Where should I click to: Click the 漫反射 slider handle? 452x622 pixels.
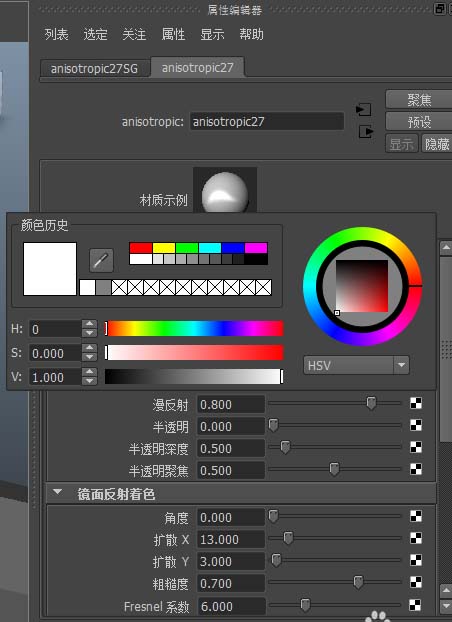tap(371, 403)
